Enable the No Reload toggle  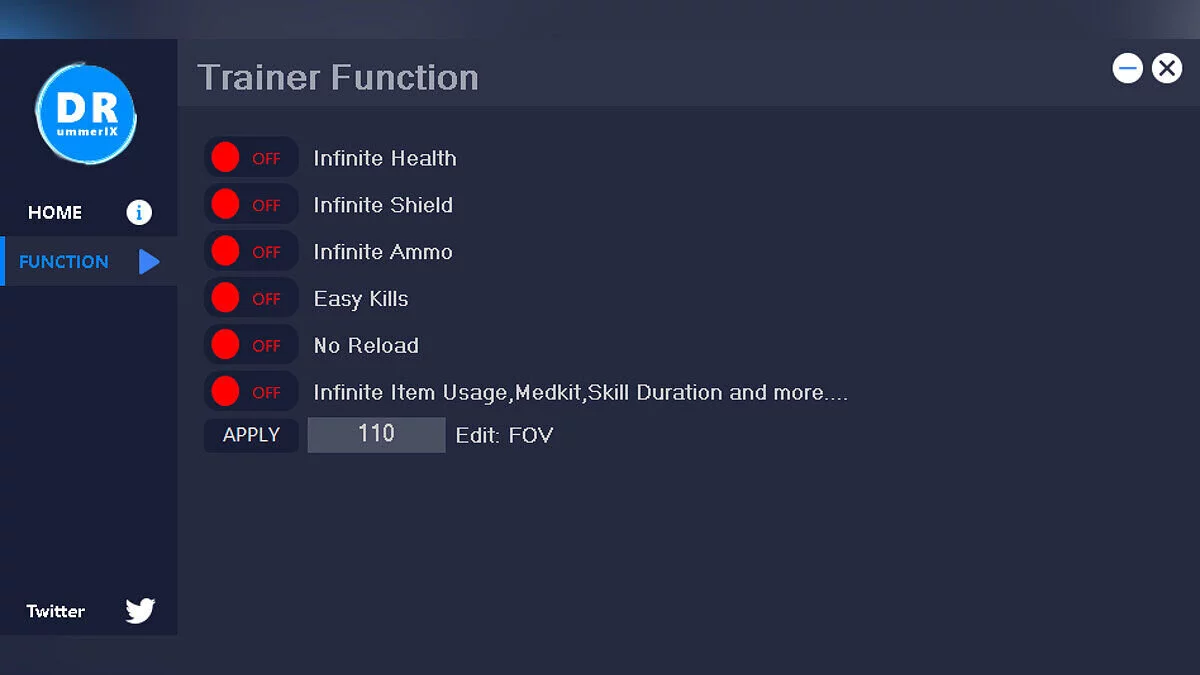tap(250, 345)
